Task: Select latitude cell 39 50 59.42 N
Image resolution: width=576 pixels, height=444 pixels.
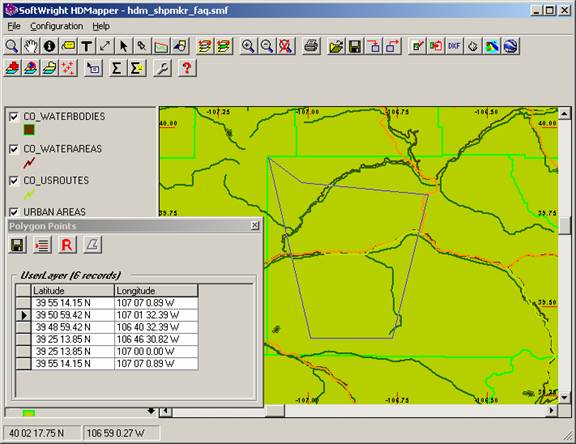Action: tap(73, 315)
